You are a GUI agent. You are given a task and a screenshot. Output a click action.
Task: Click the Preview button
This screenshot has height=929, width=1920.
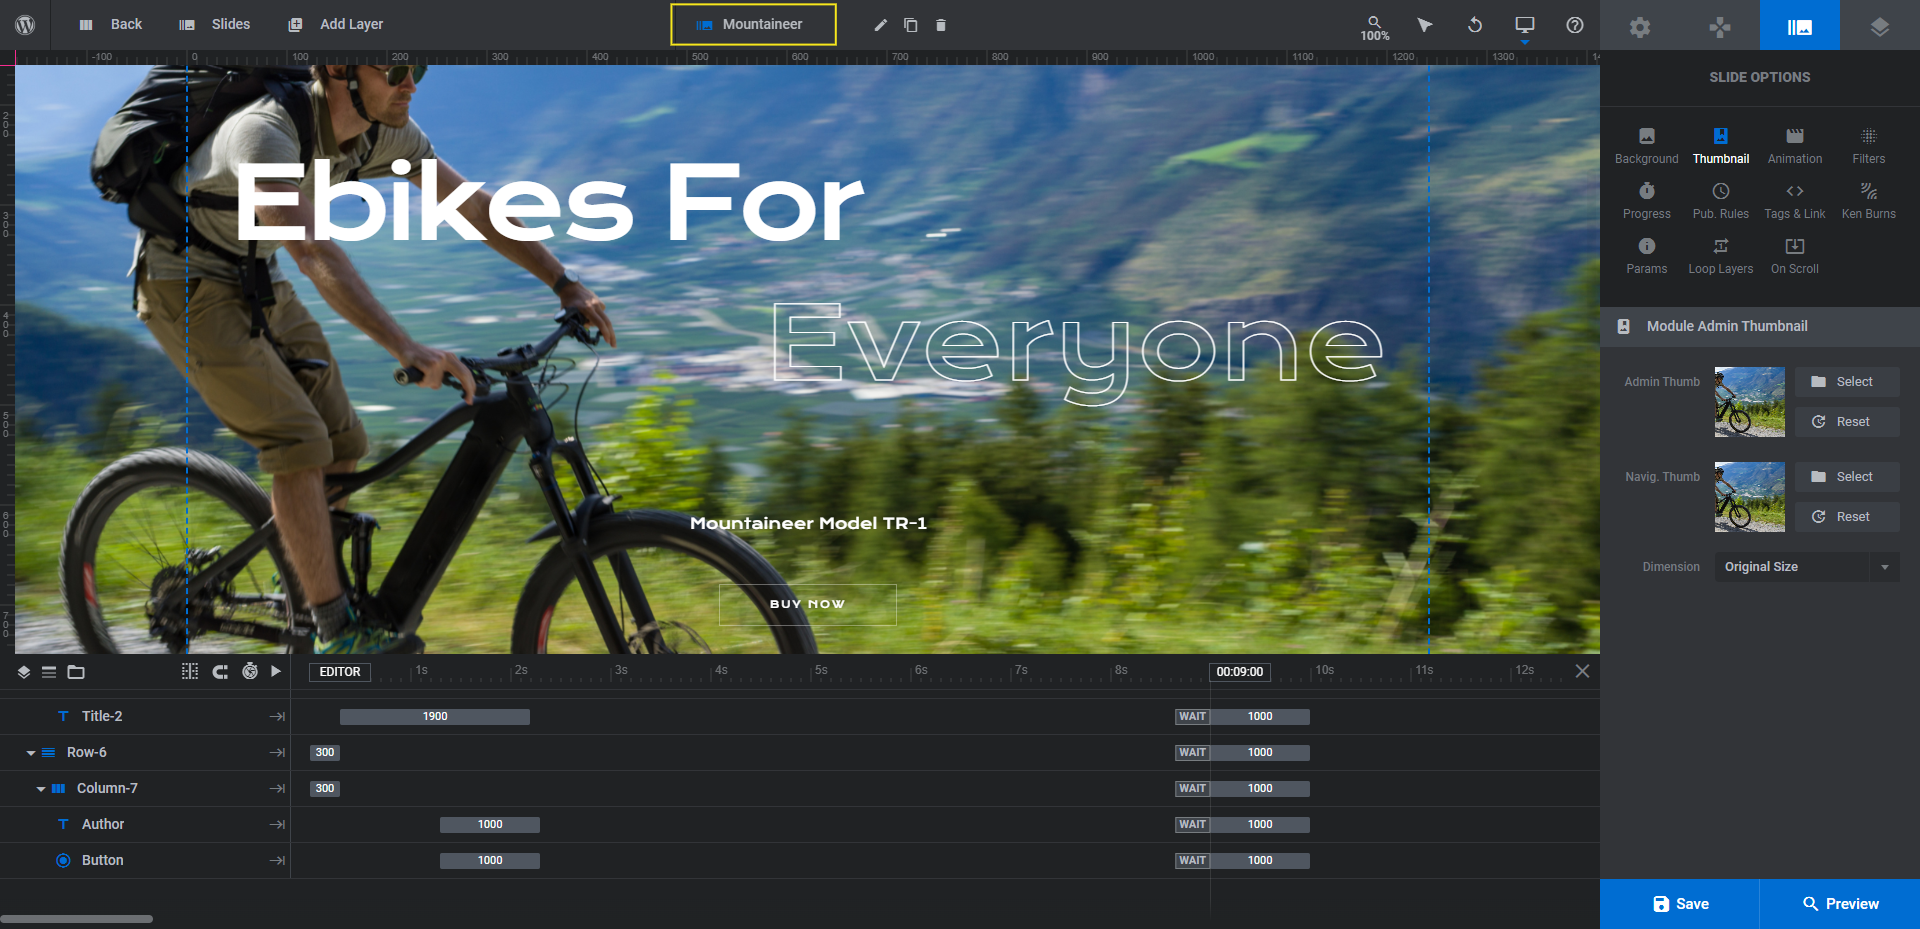[1840, 904]
